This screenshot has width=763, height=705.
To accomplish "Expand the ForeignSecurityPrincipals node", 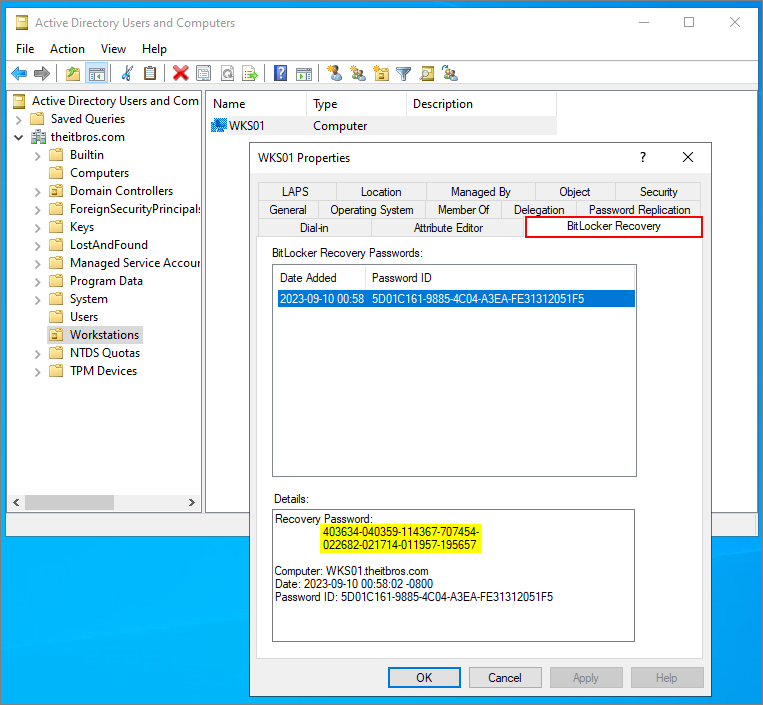I will coord(37,210).
